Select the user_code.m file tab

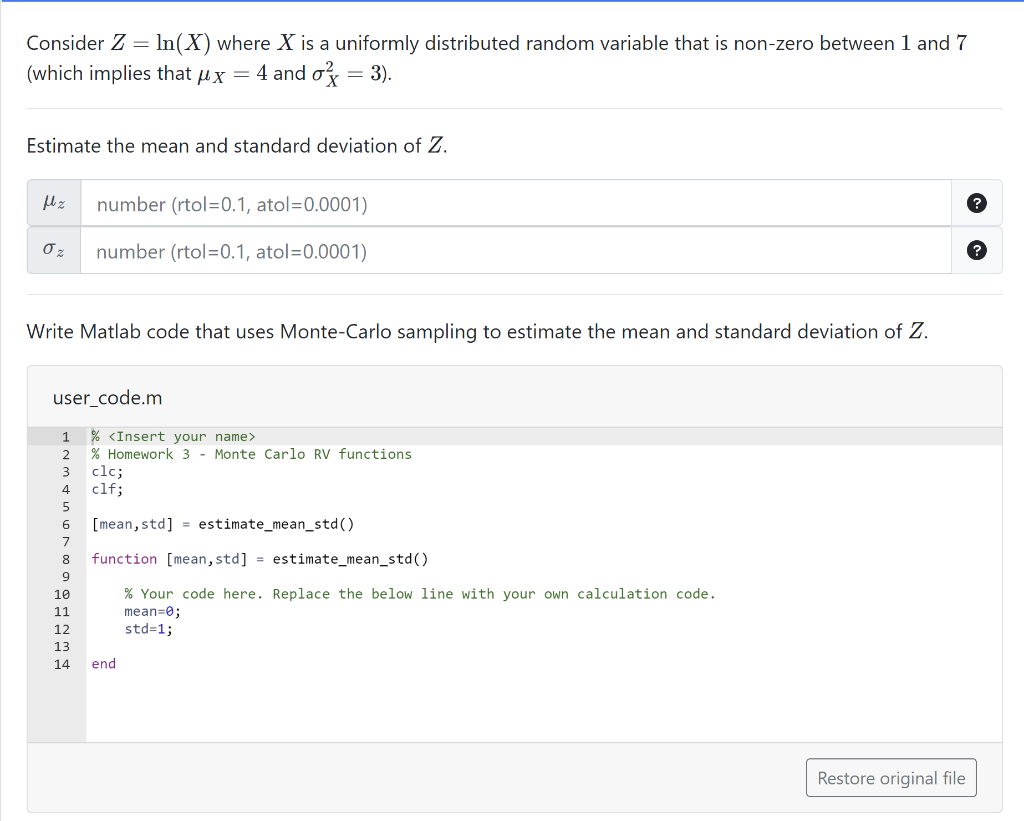tap(106, 397)
